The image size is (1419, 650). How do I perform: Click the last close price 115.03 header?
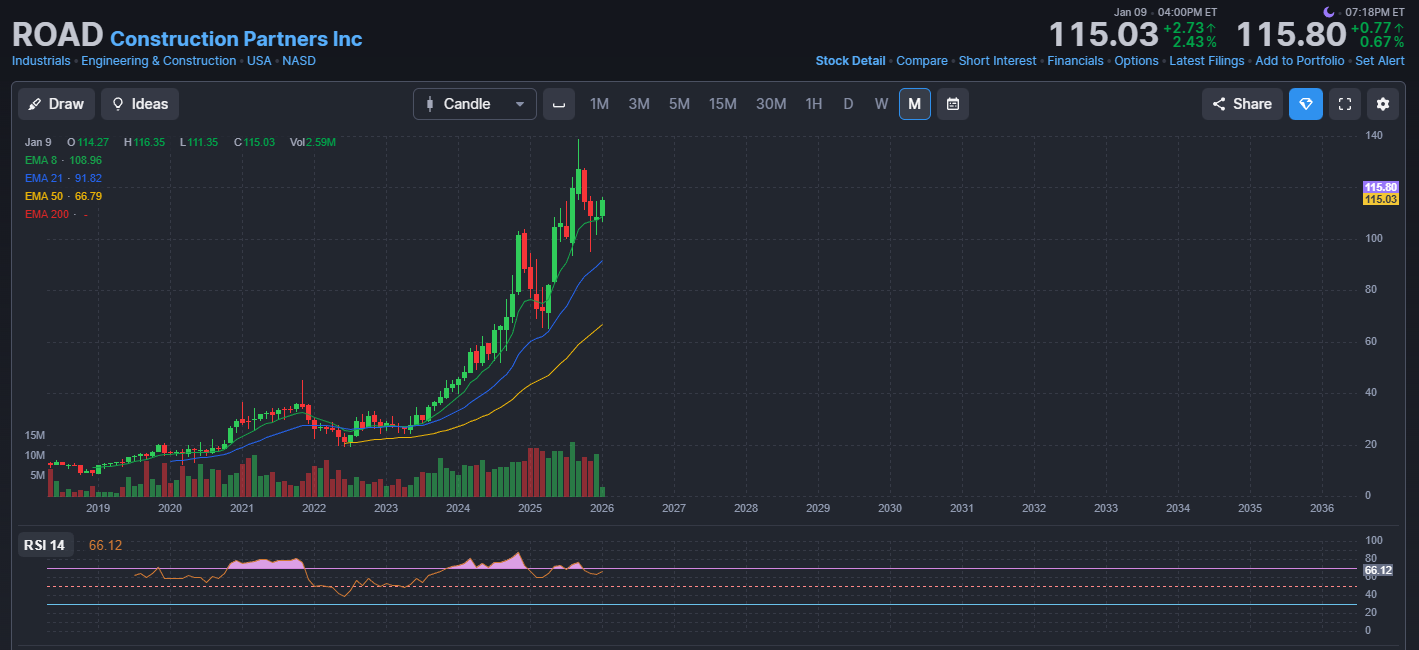(1103, 35)
